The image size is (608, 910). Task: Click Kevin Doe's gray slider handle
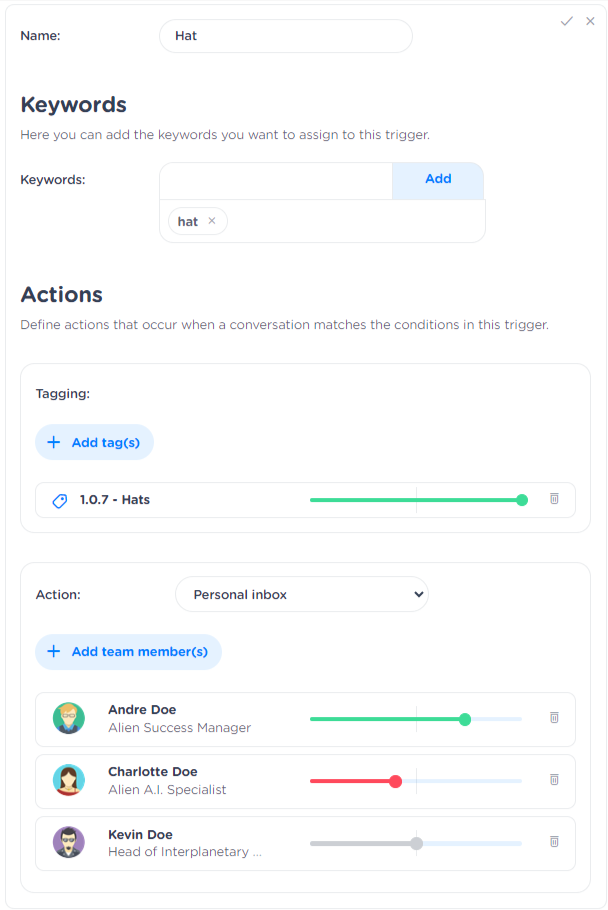coord(416,843)
